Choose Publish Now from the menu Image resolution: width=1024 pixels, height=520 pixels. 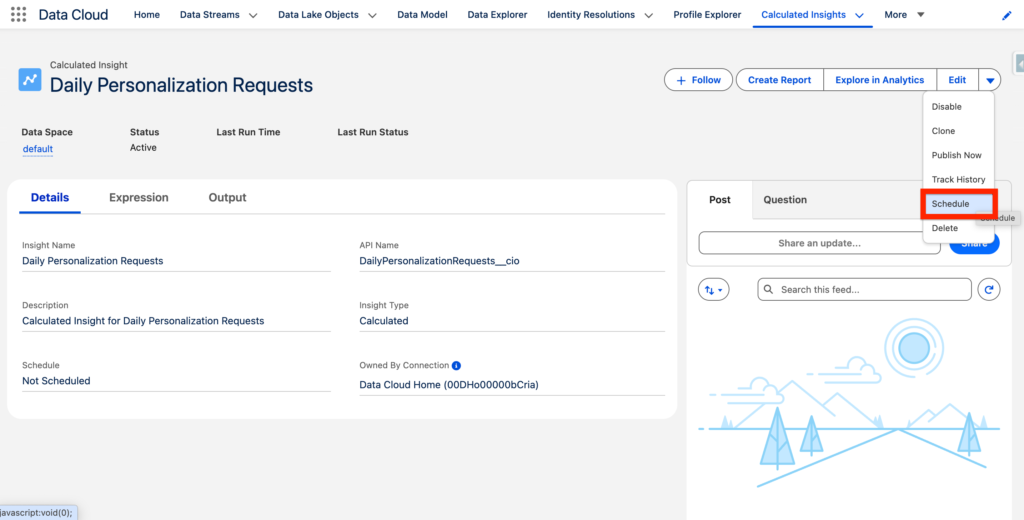(956, 155)
